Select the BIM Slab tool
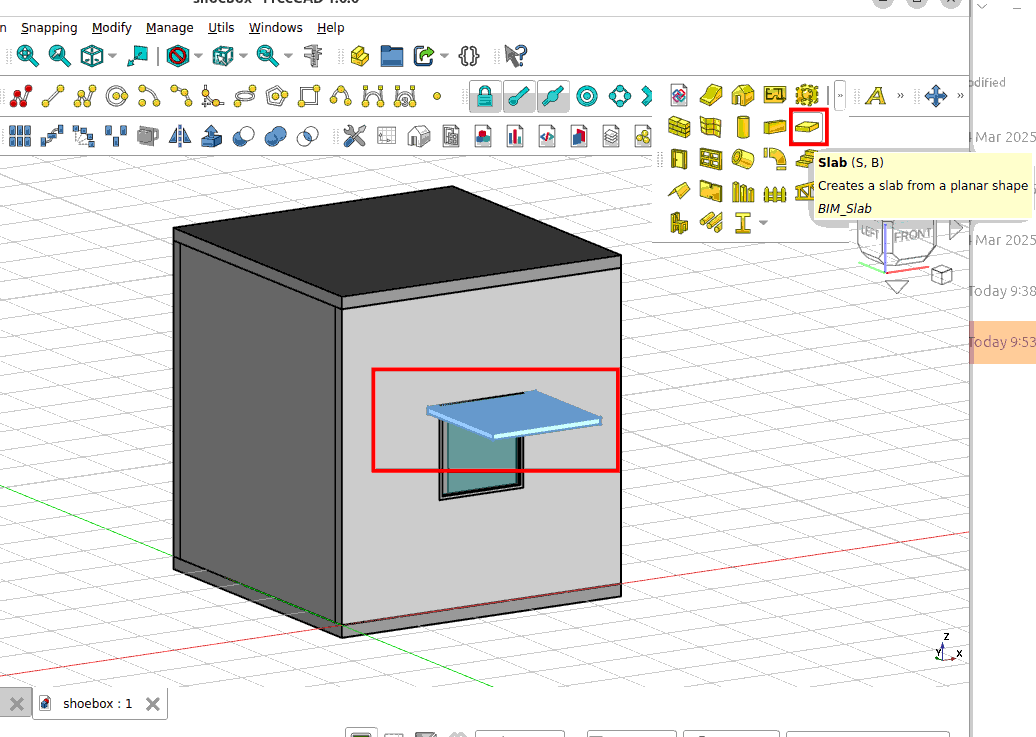Screen dimensions: 1036x737 point(808,127)
